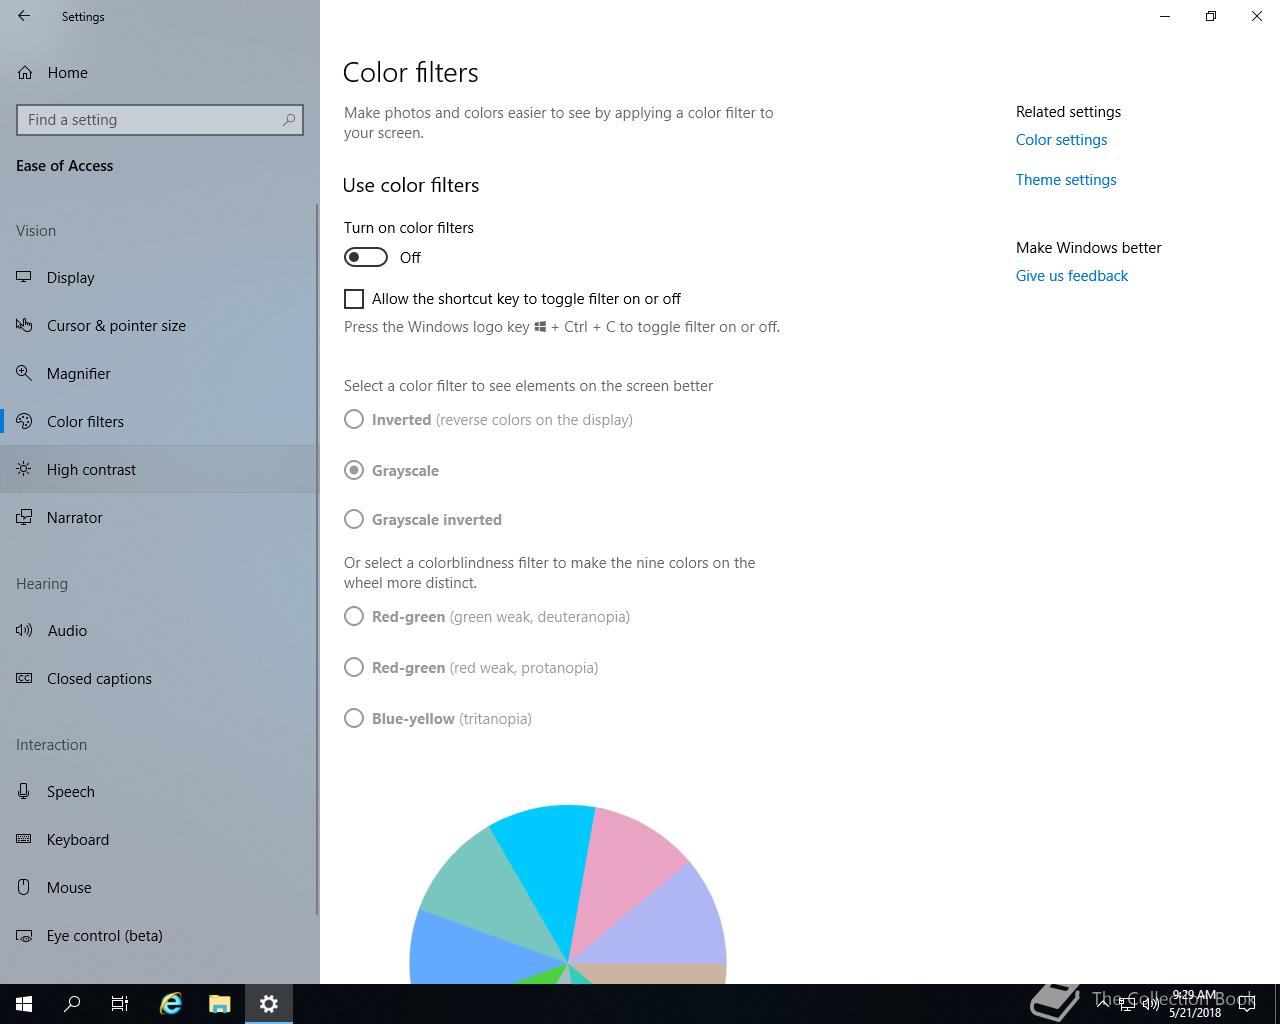Select Red-green protanopia filter
The image size is (1280, 1024).
[x=354, y=667]
